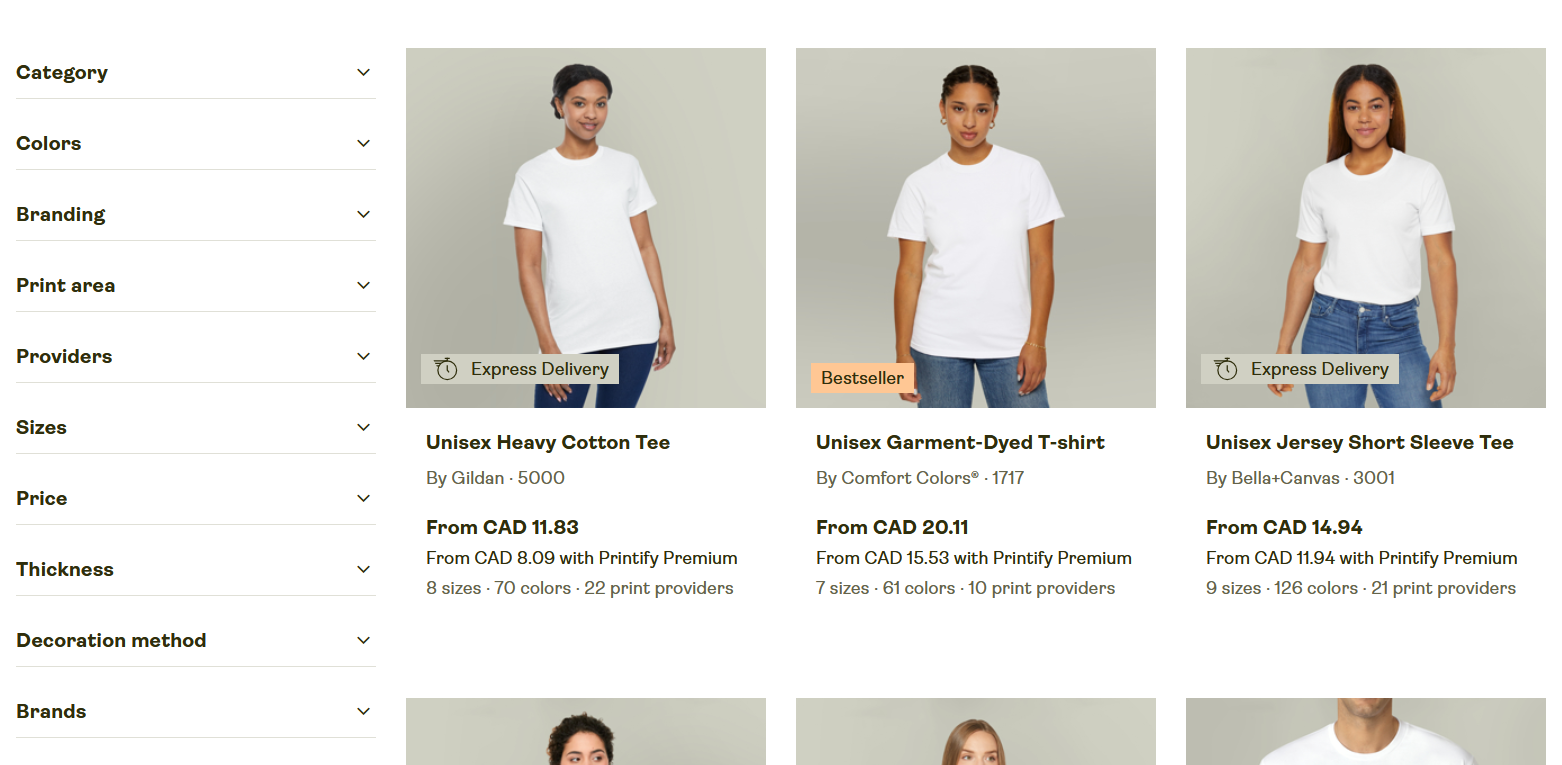This screenshot has width=1562, height=765.
Task: Open the Unisex Jersey Short Sleeve Tee title
Action: (1360, 442)
